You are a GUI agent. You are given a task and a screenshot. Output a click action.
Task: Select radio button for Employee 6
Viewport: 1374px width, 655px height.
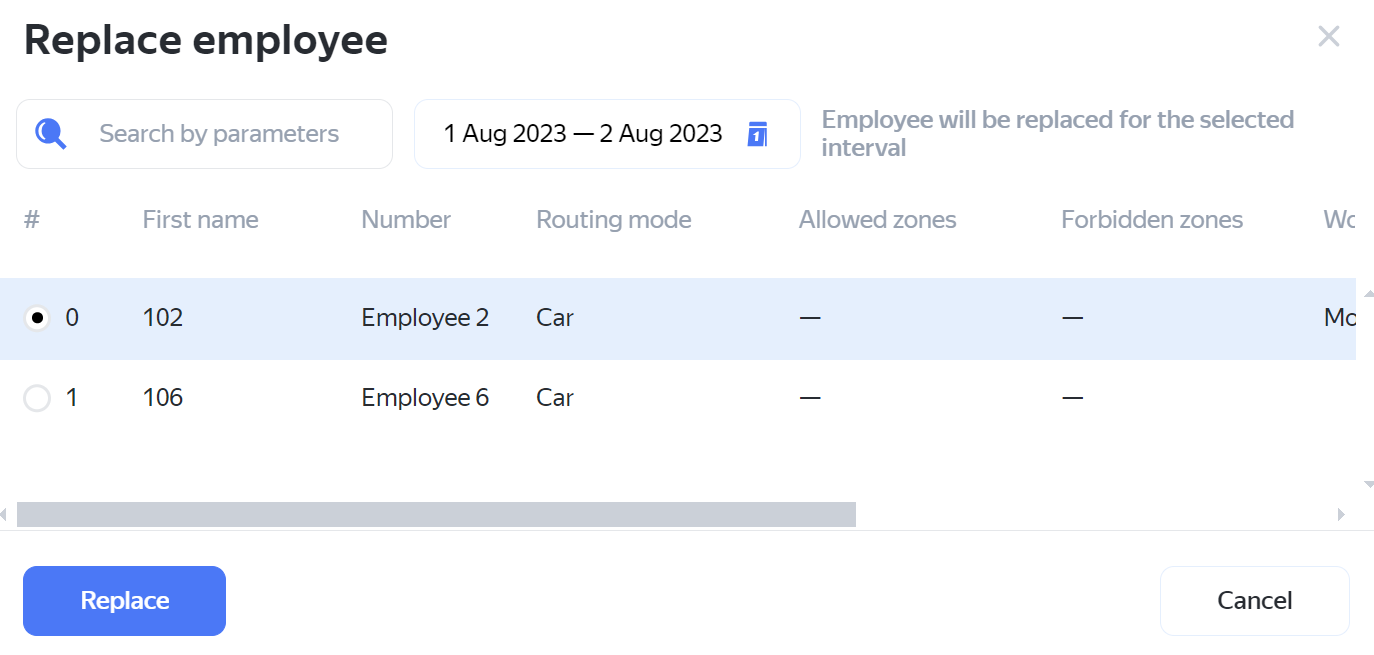tap(37, 398)
